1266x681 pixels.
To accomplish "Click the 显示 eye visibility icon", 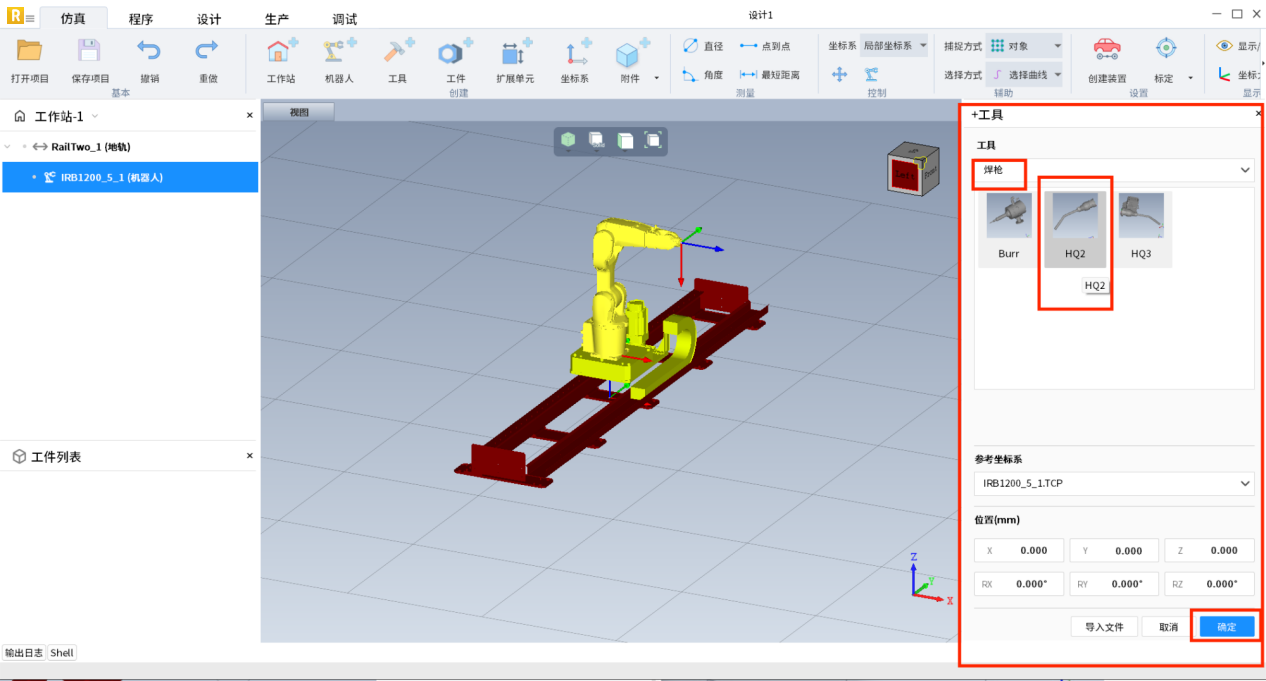I will [x=1225, y=46].
